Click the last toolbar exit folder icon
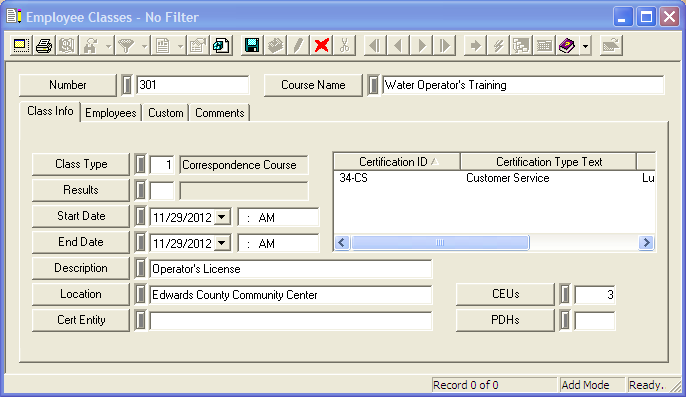Viewport: 686px width, 397px height. click(x=611, y=45)
